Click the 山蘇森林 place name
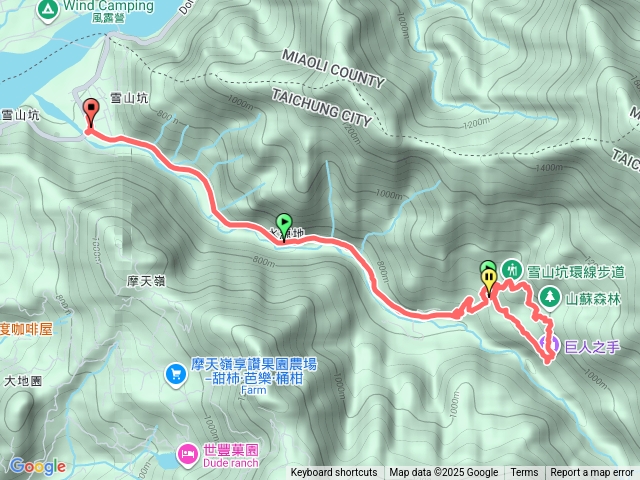Screen dimensions: 640x480 pyautogui.click(x=593, y=299)
